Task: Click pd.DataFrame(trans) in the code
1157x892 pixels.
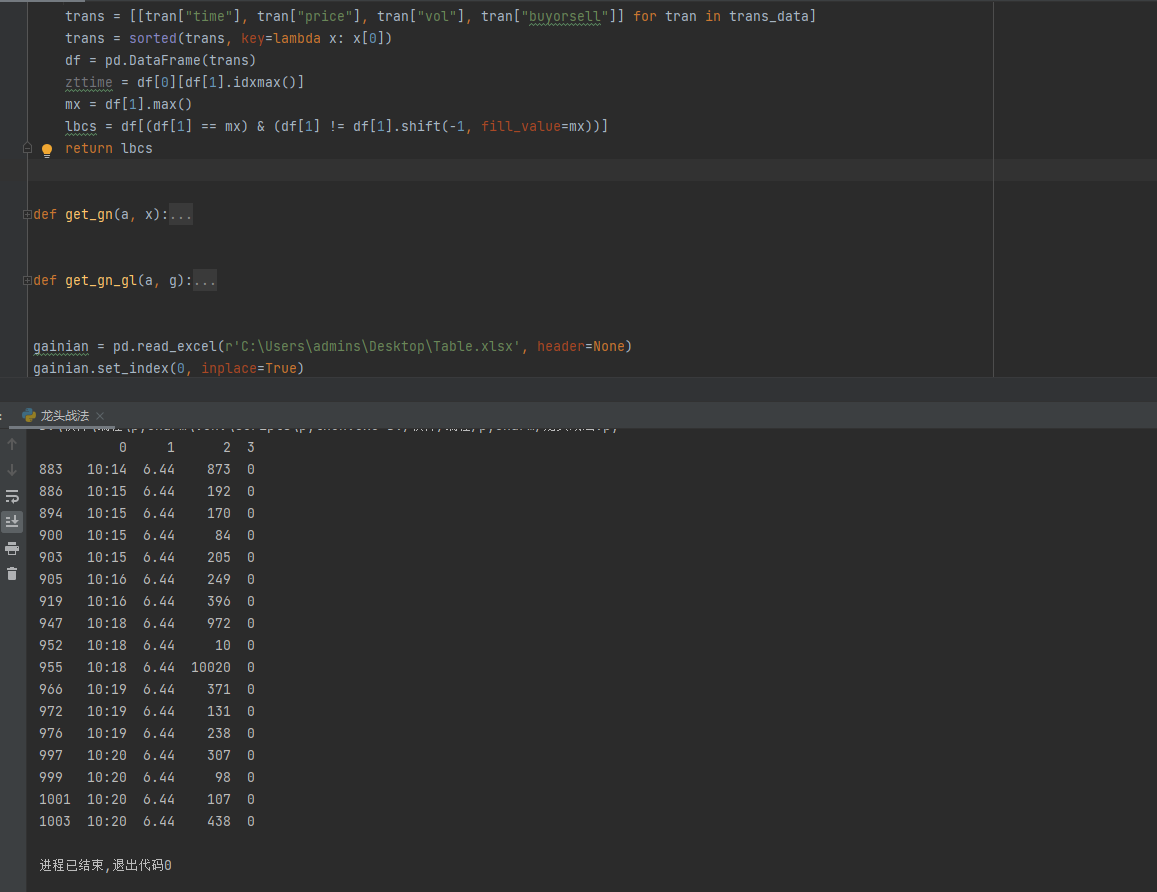Action: click(180, 60)
